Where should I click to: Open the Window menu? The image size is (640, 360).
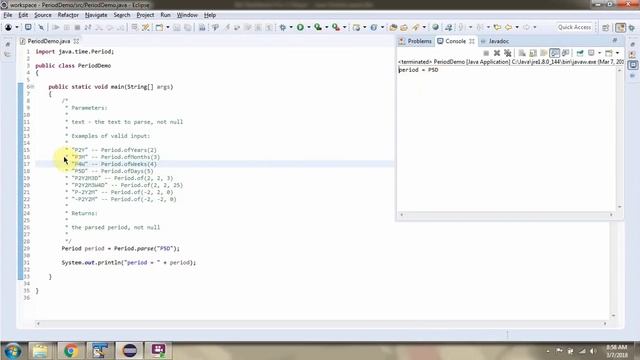[187, 15]
